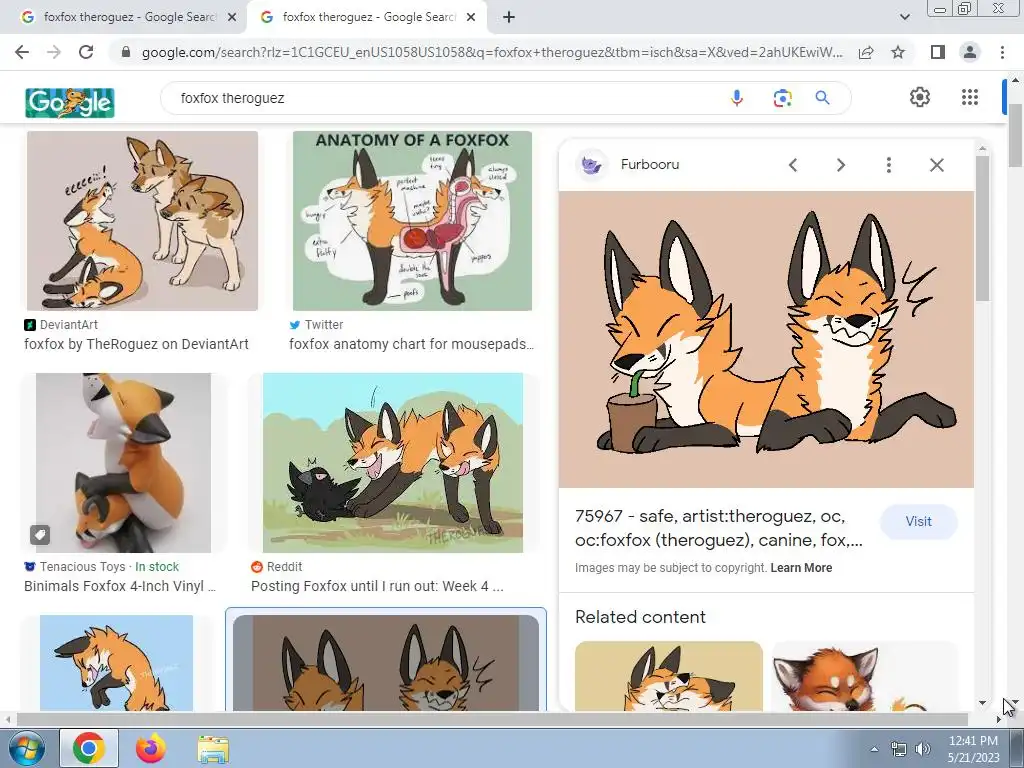Screen dimensions: 1024x768
Task: Open the 75967 safe artist:theroguez title link
Action: (718, 528)
